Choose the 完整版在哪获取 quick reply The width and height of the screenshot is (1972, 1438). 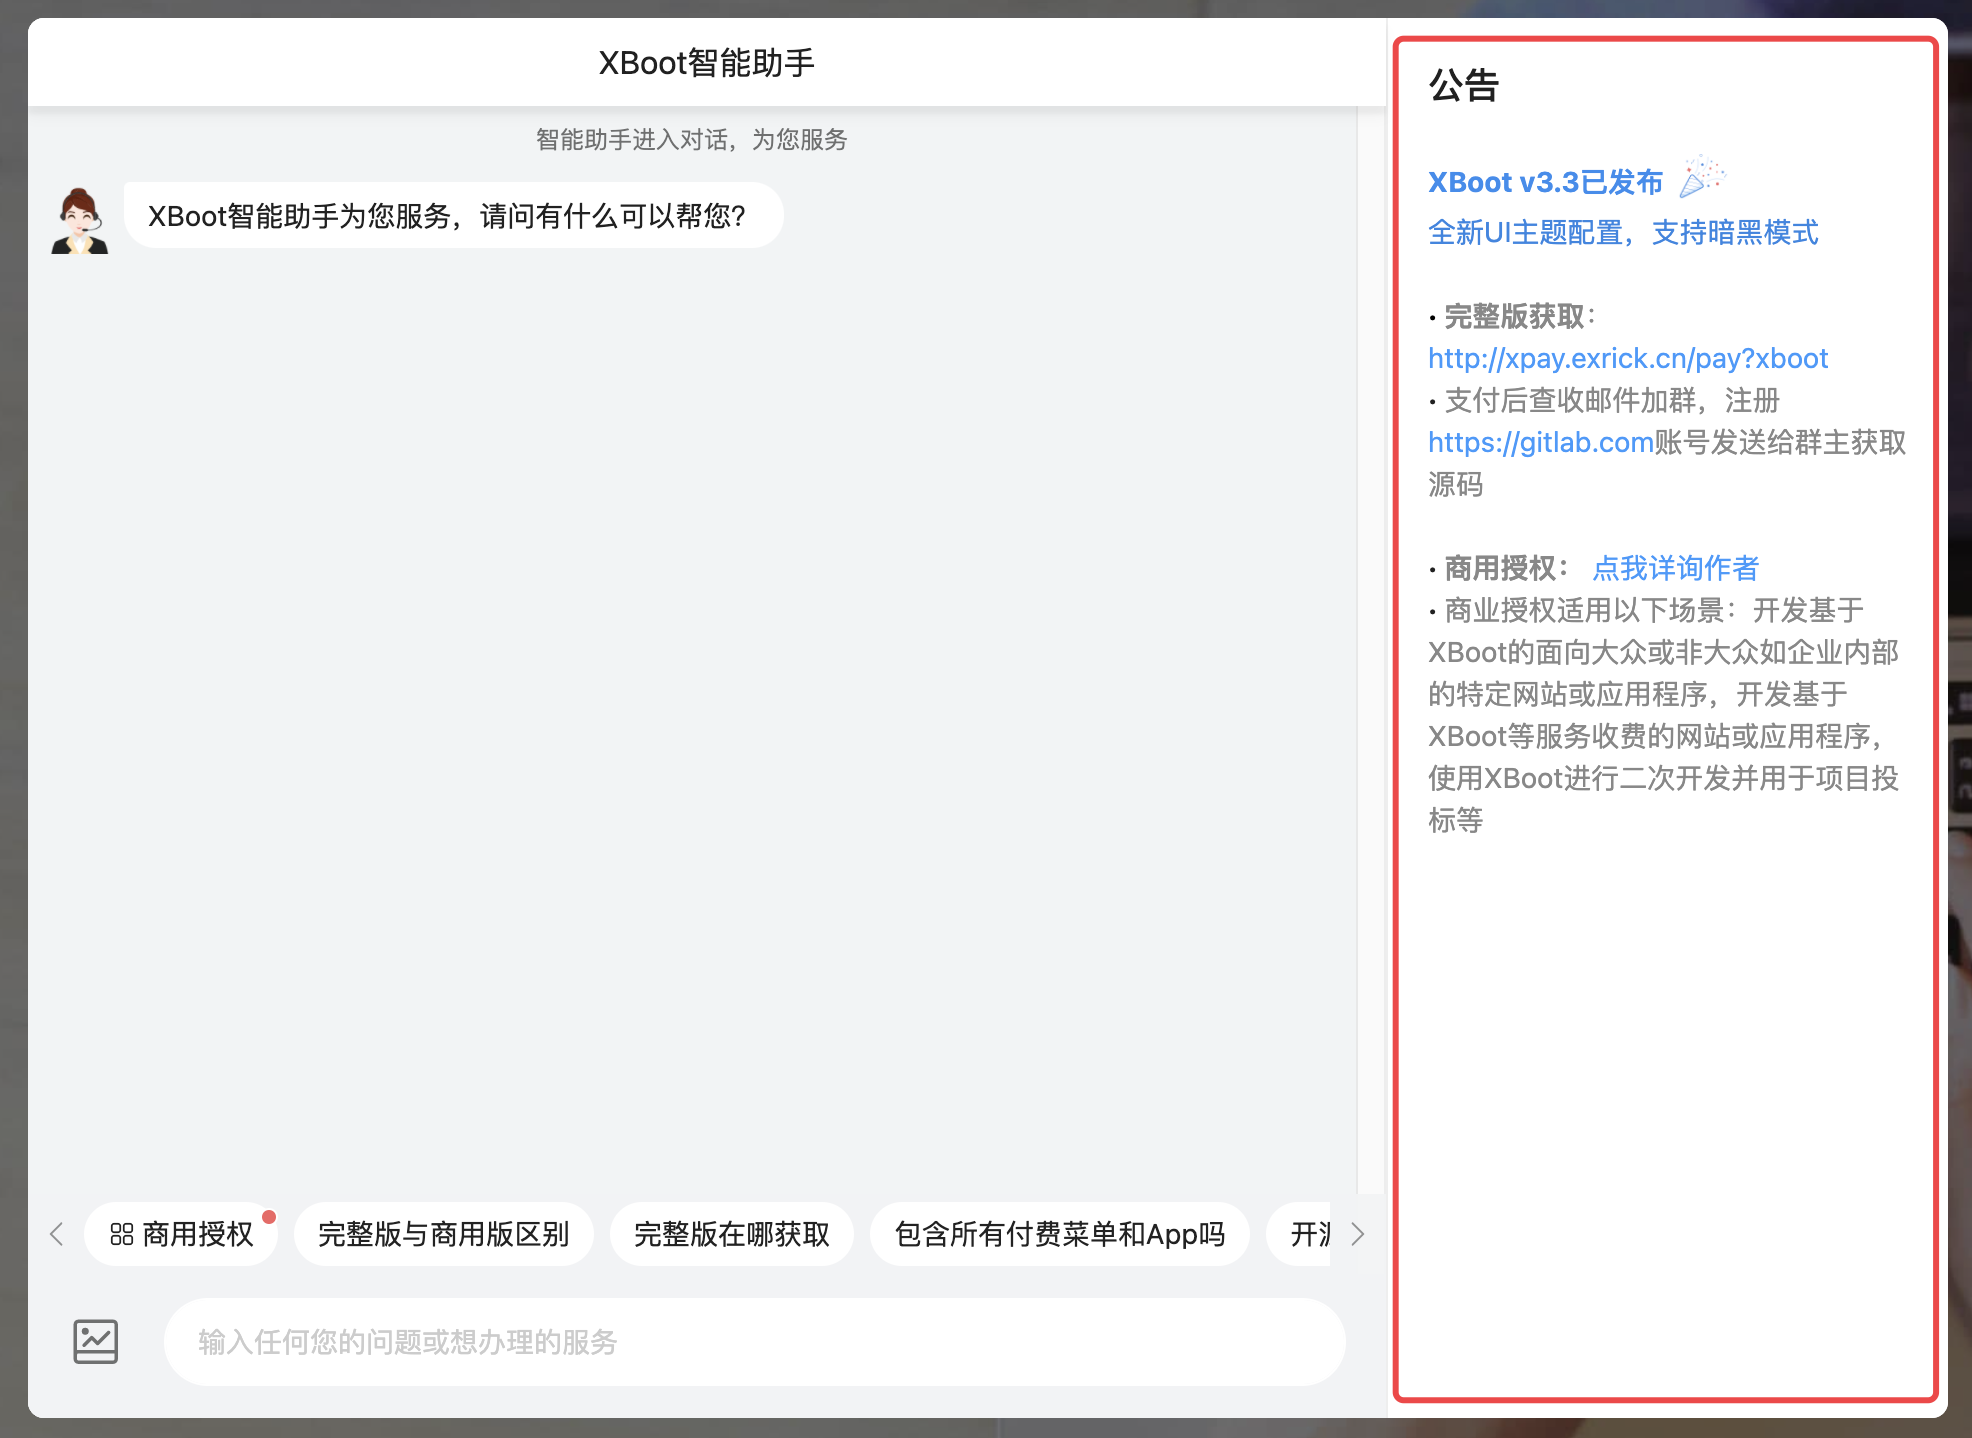point(732,1234)
